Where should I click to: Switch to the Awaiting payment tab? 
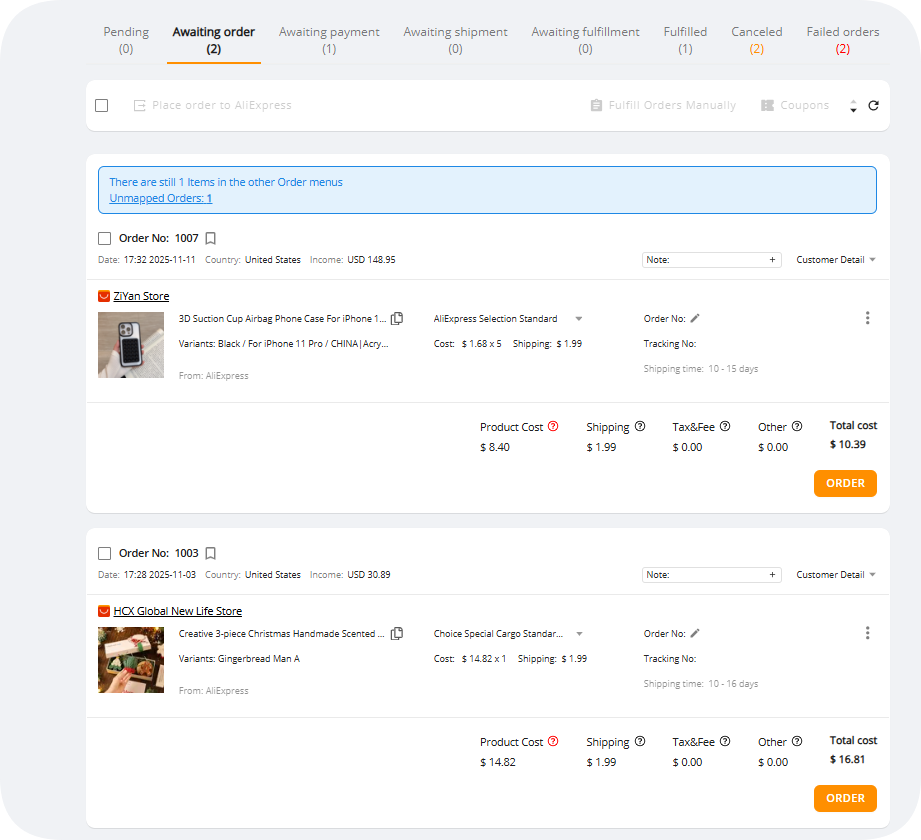329,39
